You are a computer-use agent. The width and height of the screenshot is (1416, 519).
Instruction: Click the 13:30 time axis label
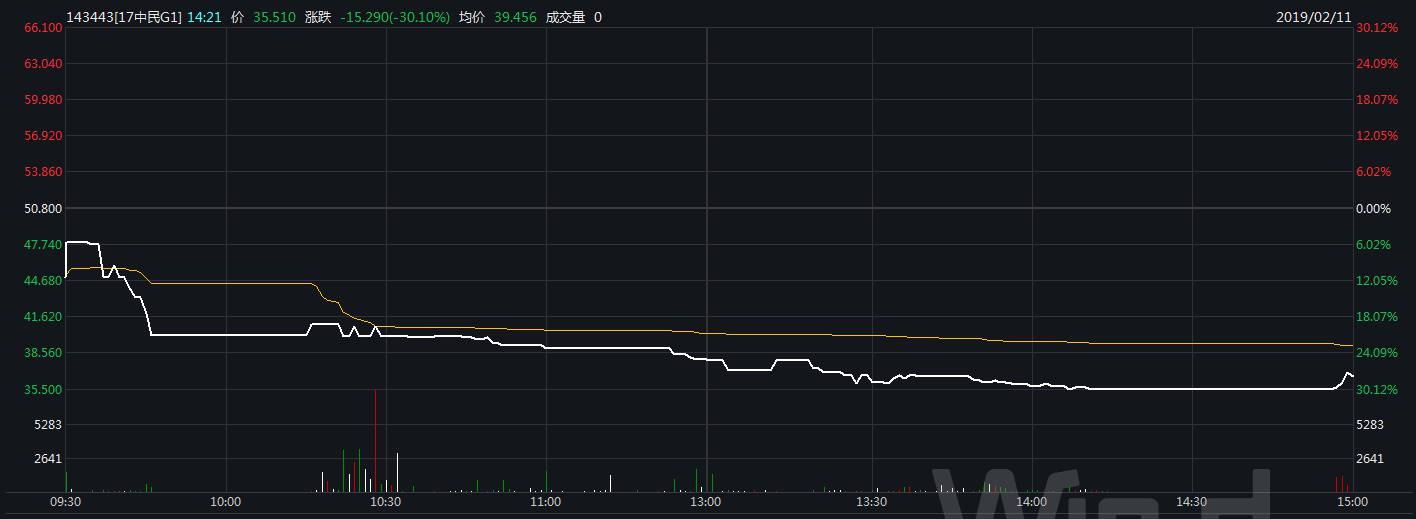point(871,502)
